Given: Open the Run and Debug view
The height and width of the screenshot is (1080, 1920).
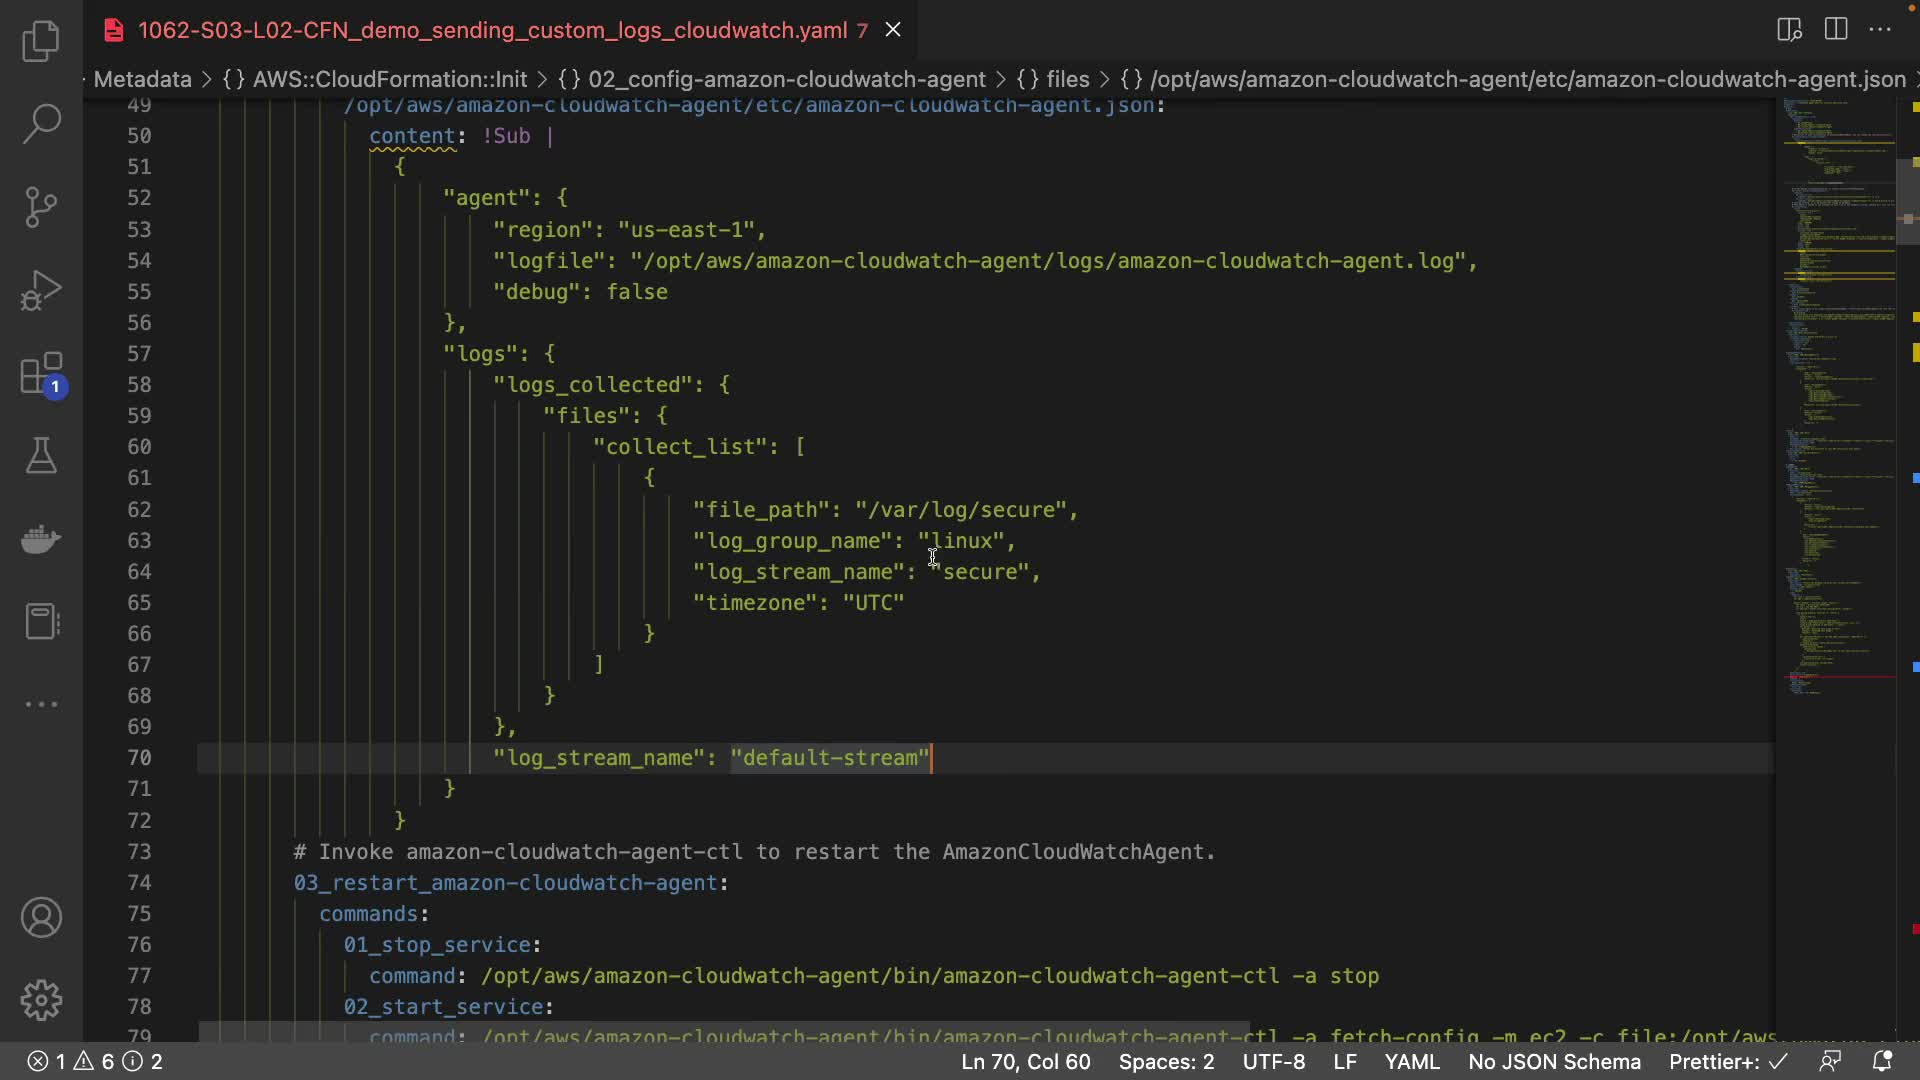Looking at the screenshot, I should (x=41, y=291).
